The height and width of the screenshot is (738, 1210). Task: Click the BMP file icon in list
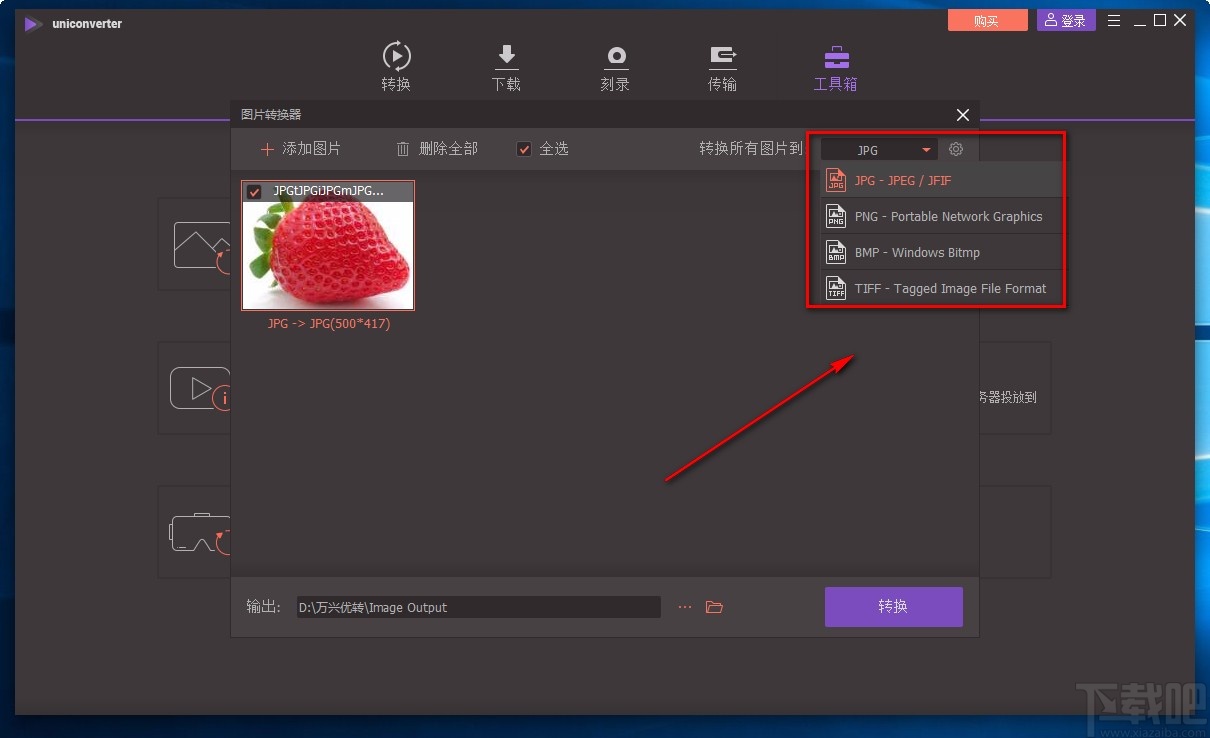click(836, 252)
